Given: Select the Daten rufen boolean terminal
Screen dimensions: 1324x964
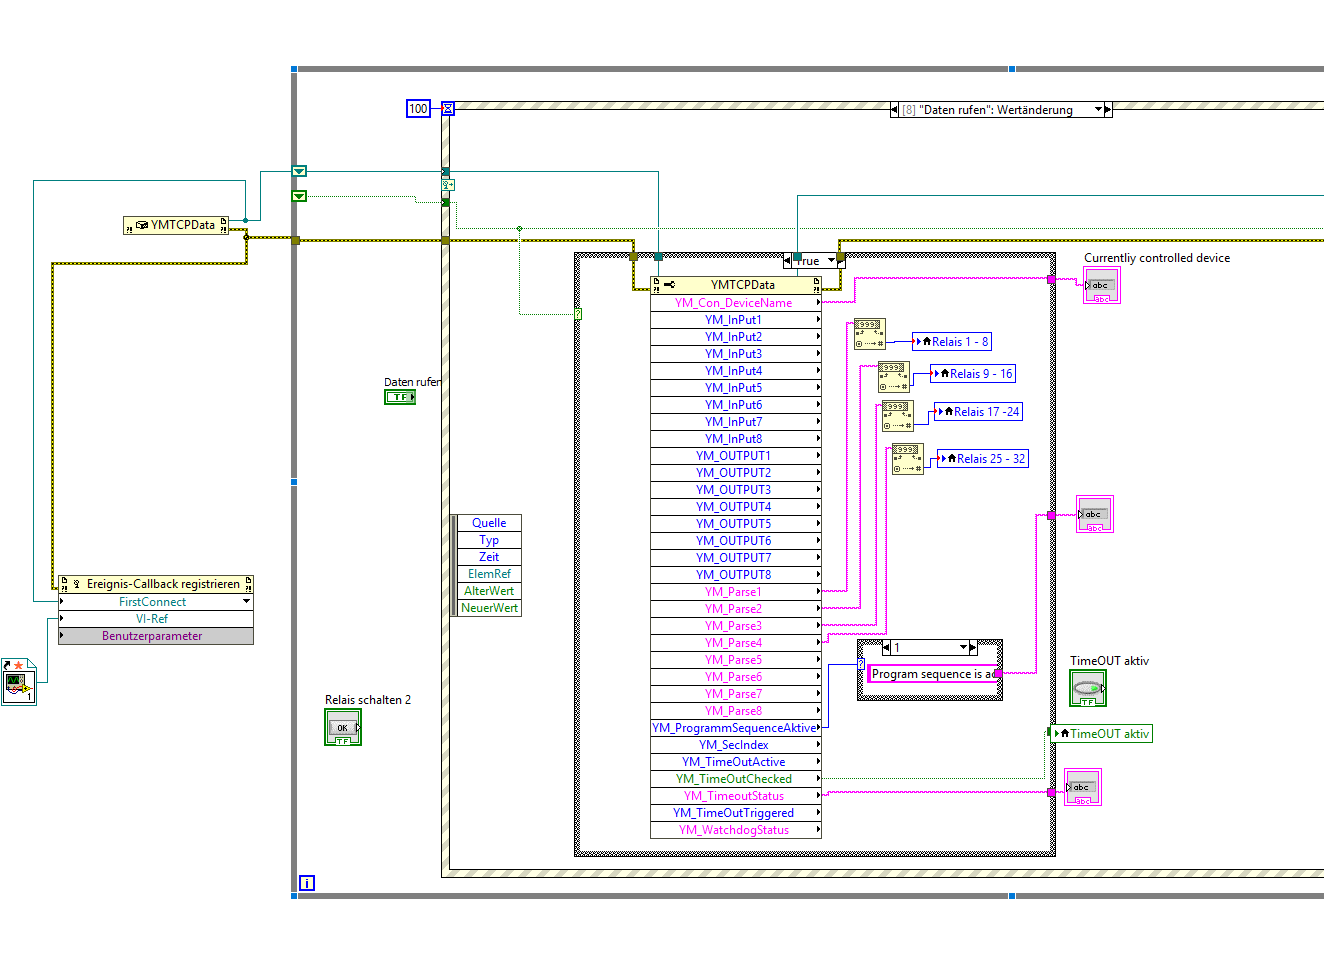Looking at the screenshot, I should coord(400,397).
